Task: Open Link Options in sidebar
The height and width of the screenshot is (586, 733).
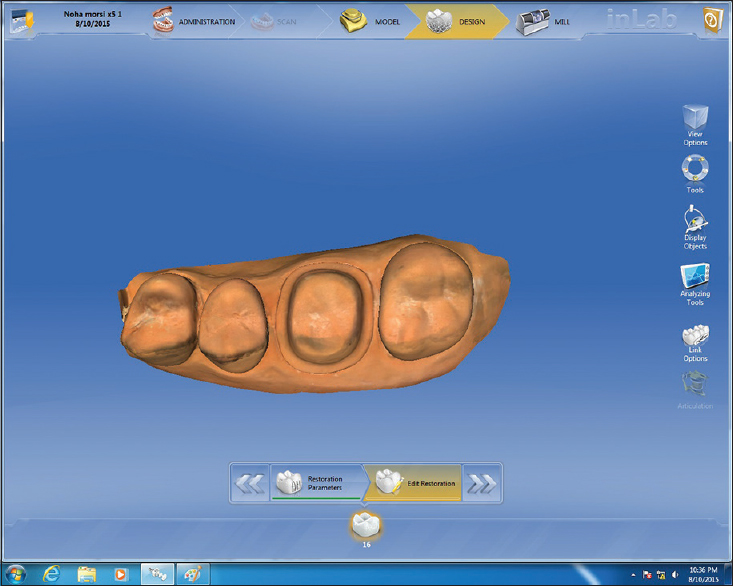Action: tap(694, 342)
